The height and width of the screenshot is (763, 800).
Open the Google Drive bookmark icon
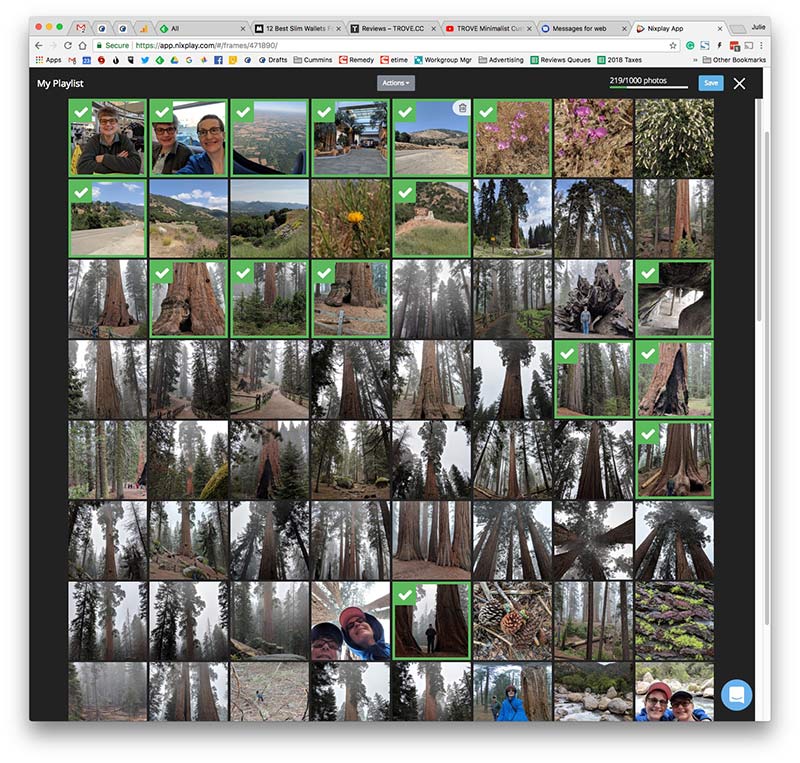pos(174,60)
